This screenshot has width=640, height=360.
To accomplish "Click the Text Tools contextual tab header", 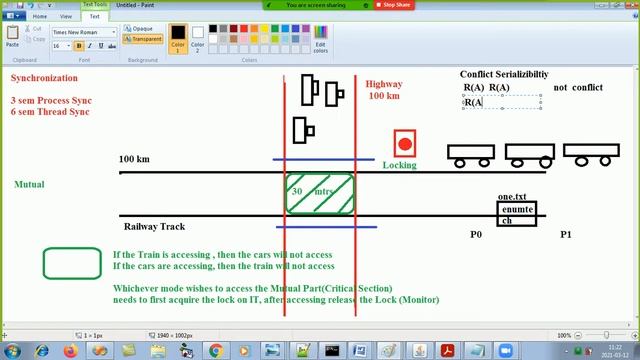I will 95,5.
